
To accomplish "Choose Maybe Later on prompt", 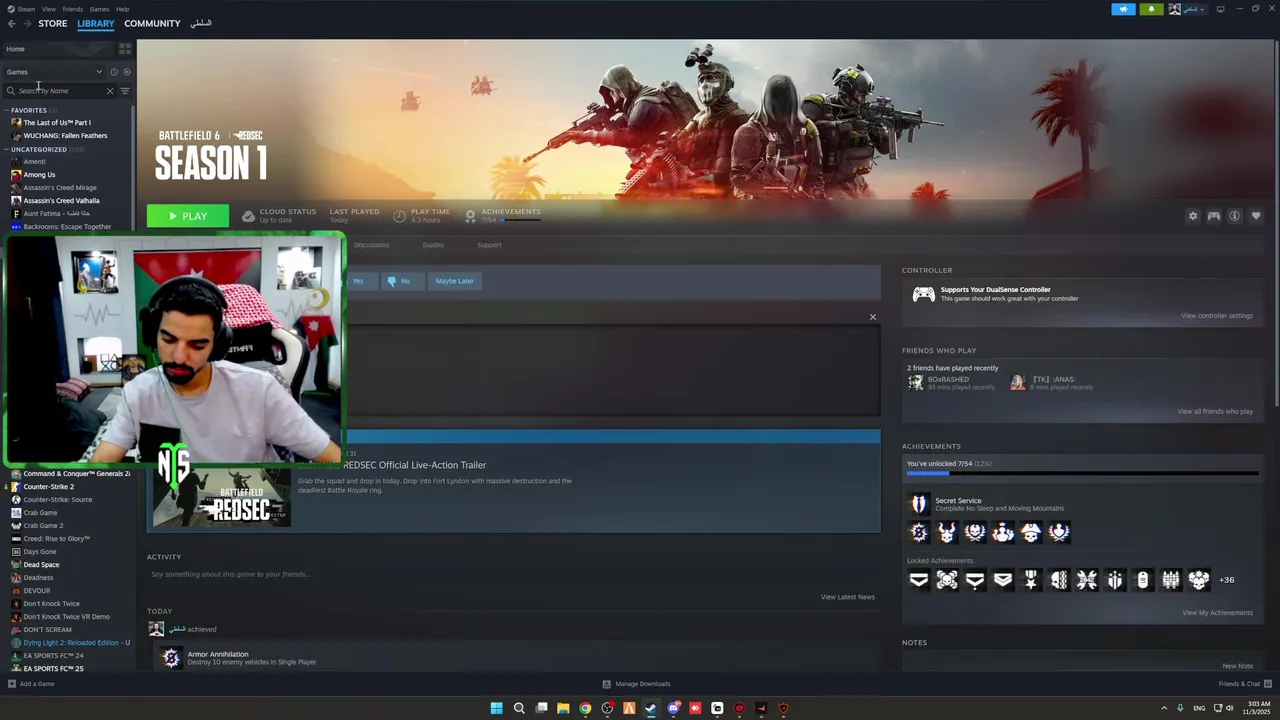I will [x=454, y=281].
